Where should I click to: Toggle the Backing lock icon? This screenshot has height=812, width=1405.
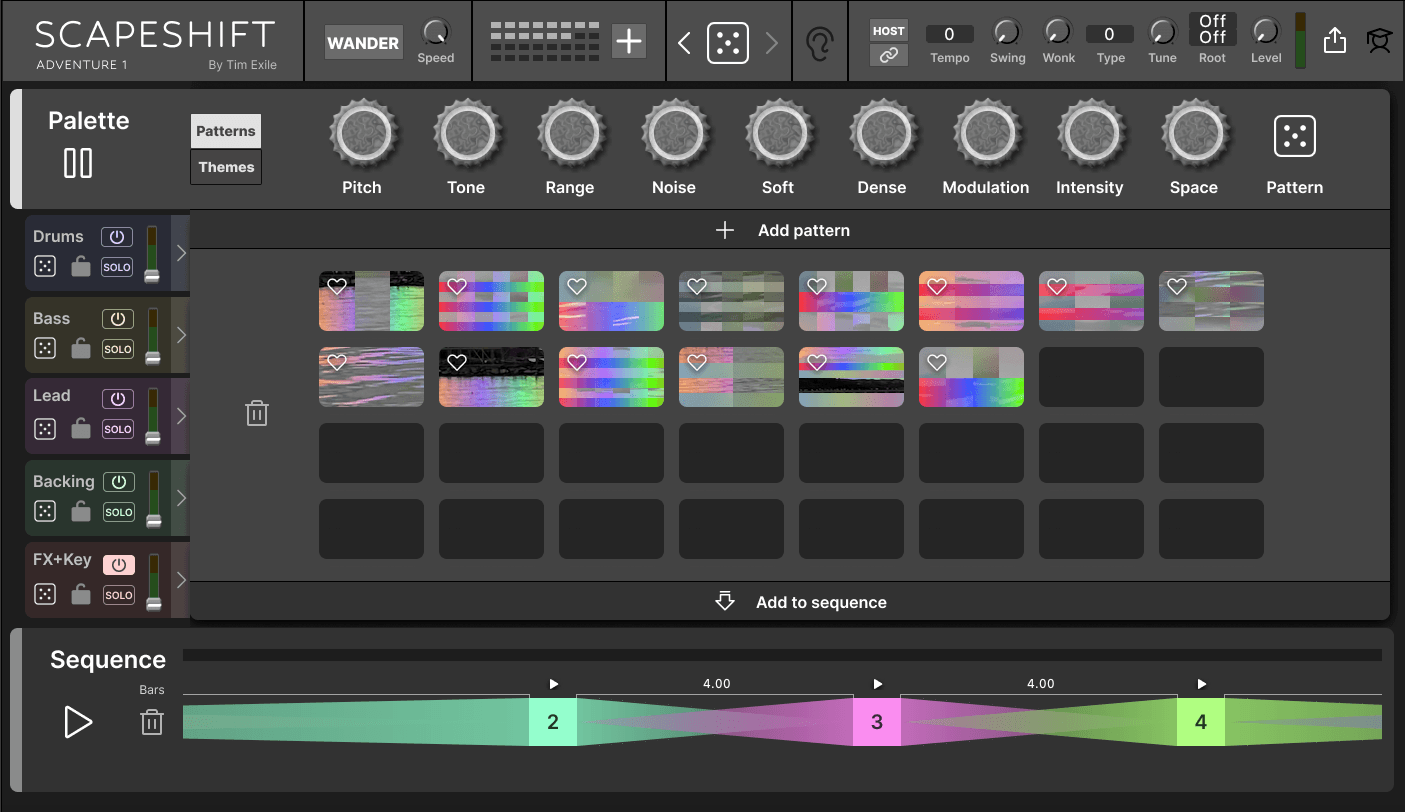81,511
